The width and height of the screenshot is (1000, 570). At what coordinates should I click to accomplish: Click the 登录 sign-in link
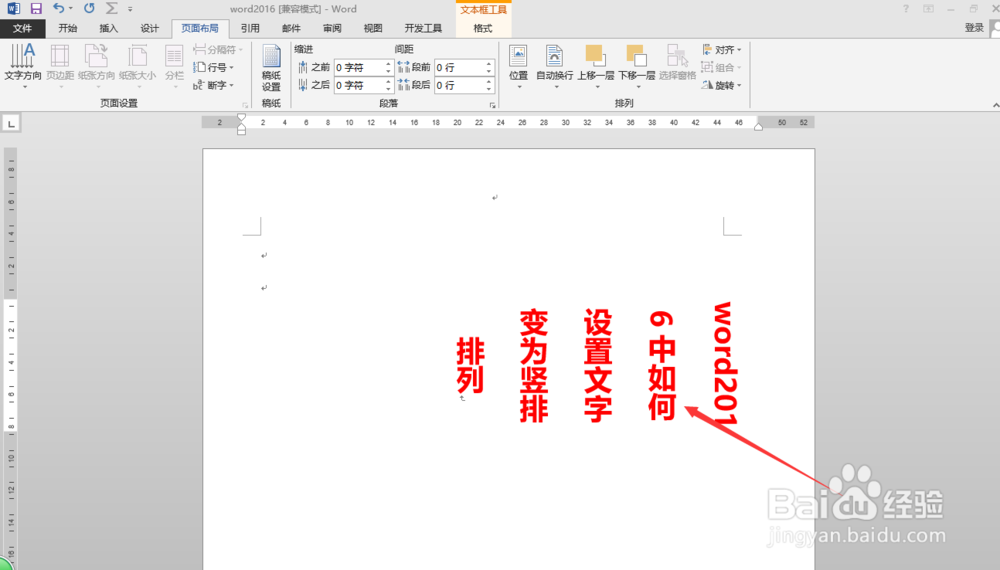point(974,28)
